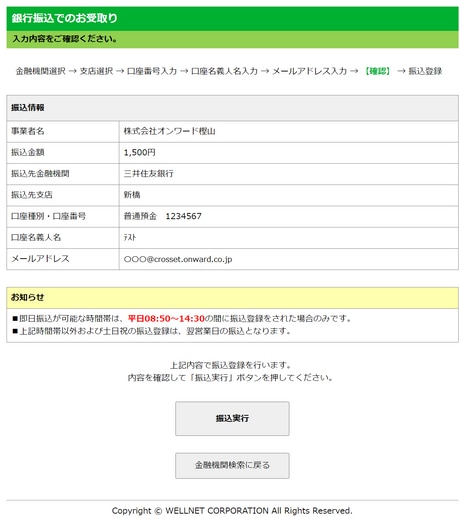Screen dimensions: 460x523
Task: Click the 金融機関検索に戻る button
Action: pos(232,465)
